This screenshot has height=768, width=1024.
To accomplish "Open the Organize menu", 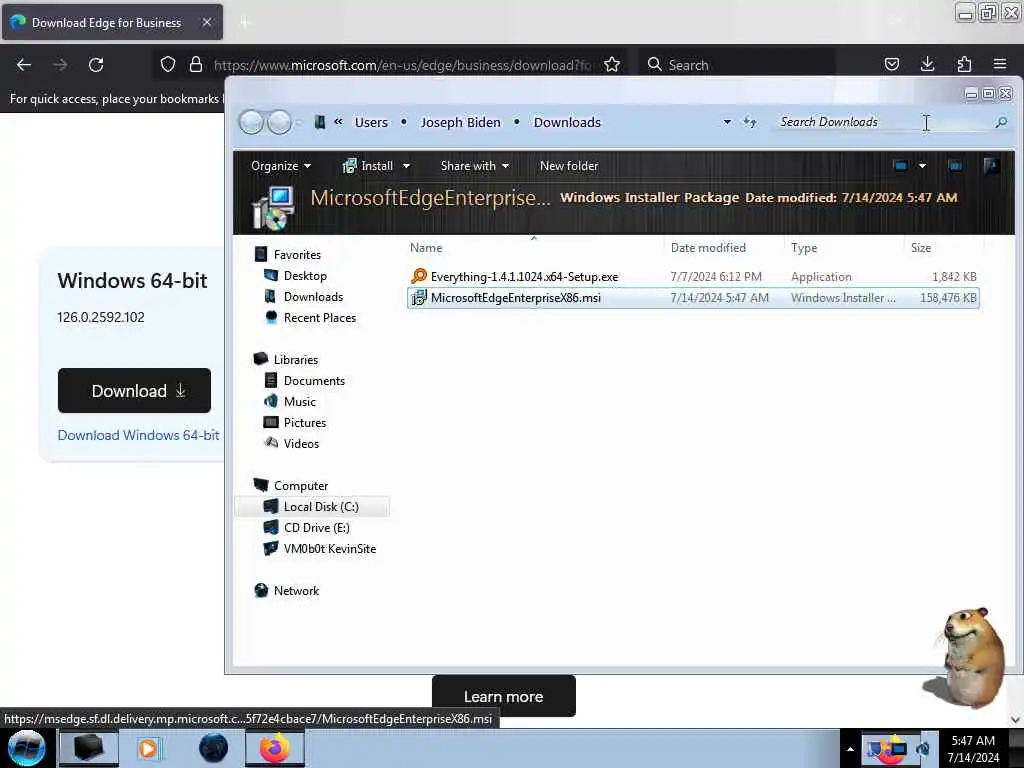I will click(x=281, y=166).
